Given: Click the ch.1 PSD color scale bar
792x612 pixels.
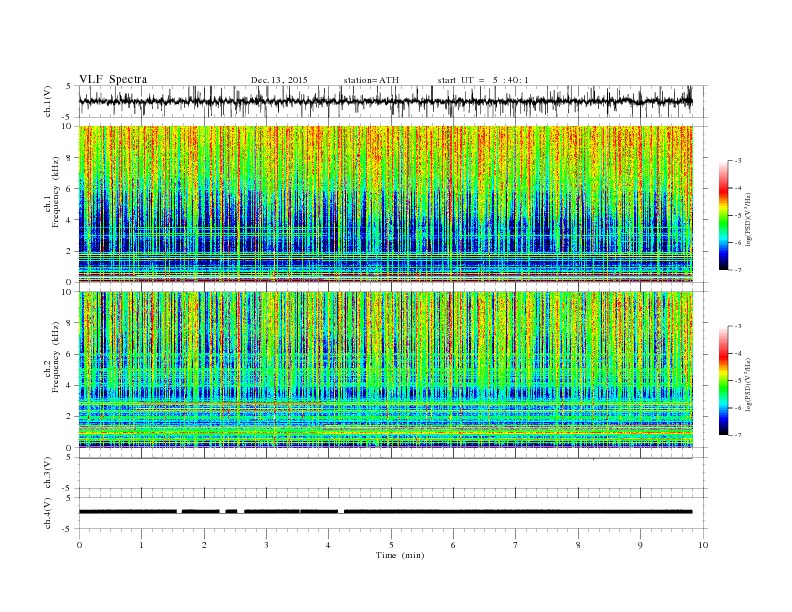Looking at the screenshot, I should click(724, 215).
